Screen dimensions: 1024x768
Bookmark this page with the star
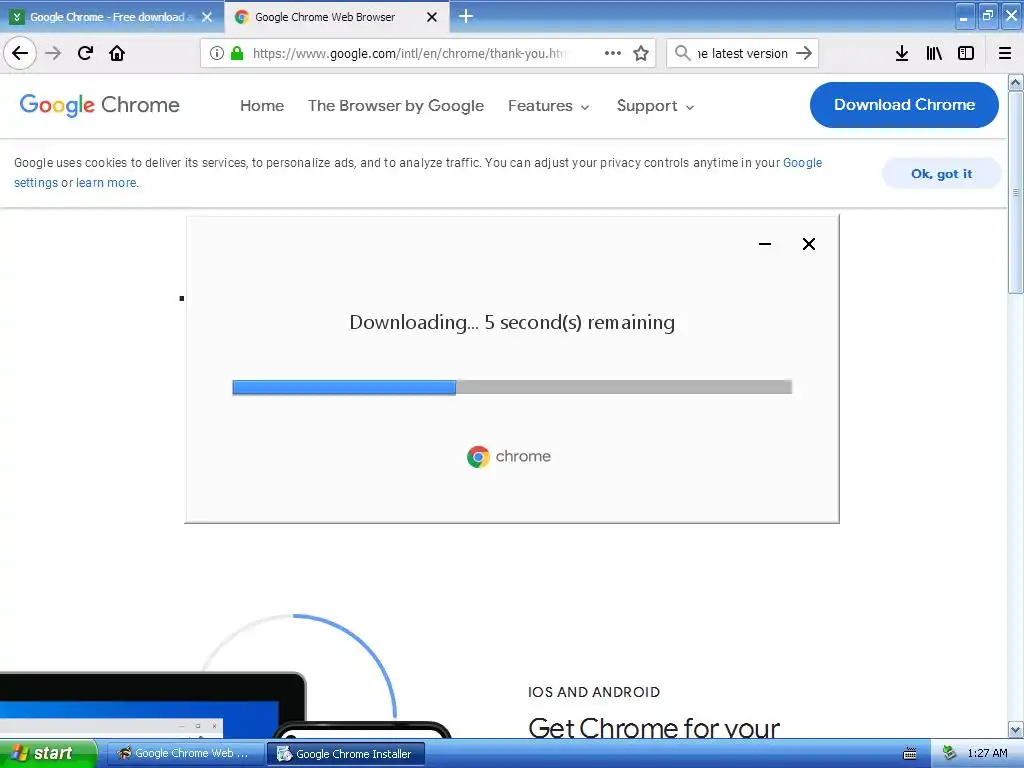[x=641, y=53]
